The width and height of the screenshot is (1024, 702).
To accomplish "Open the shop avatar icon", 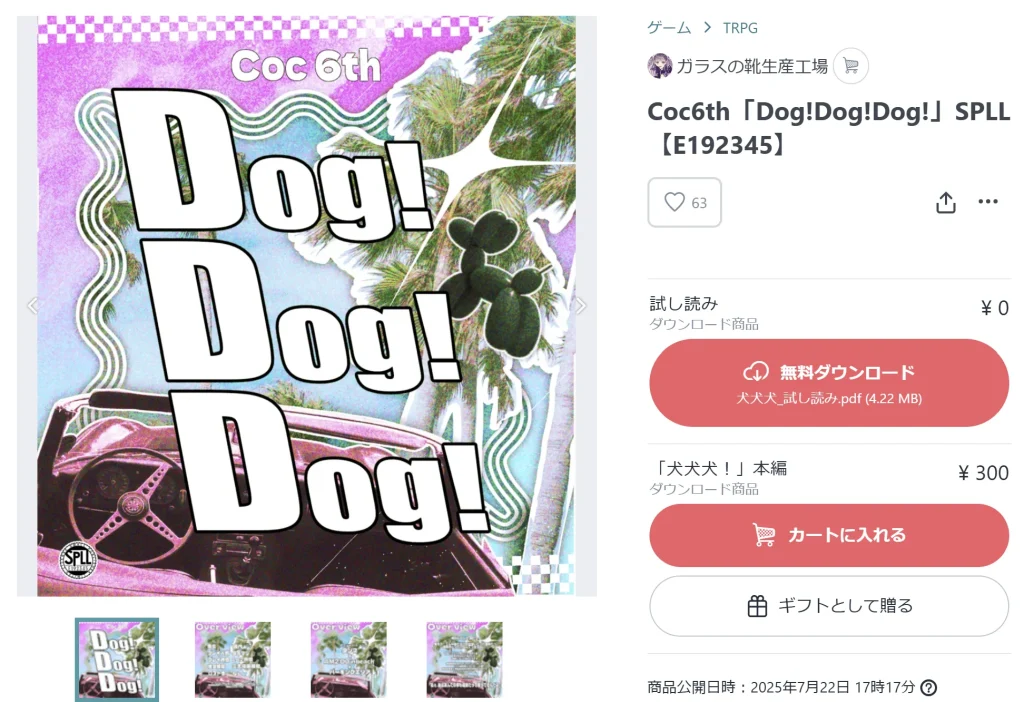I will [660, 66].
